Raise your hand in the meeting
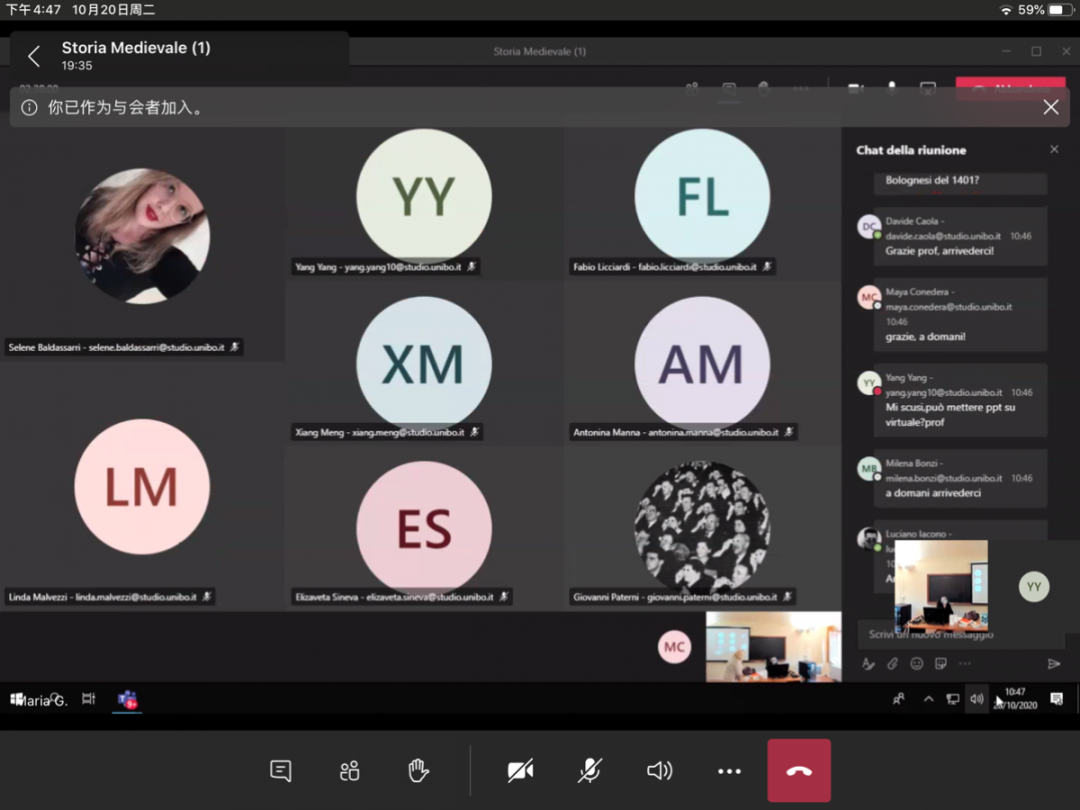The height and width of the screenshot is (810, 1080). pos(417,770)
